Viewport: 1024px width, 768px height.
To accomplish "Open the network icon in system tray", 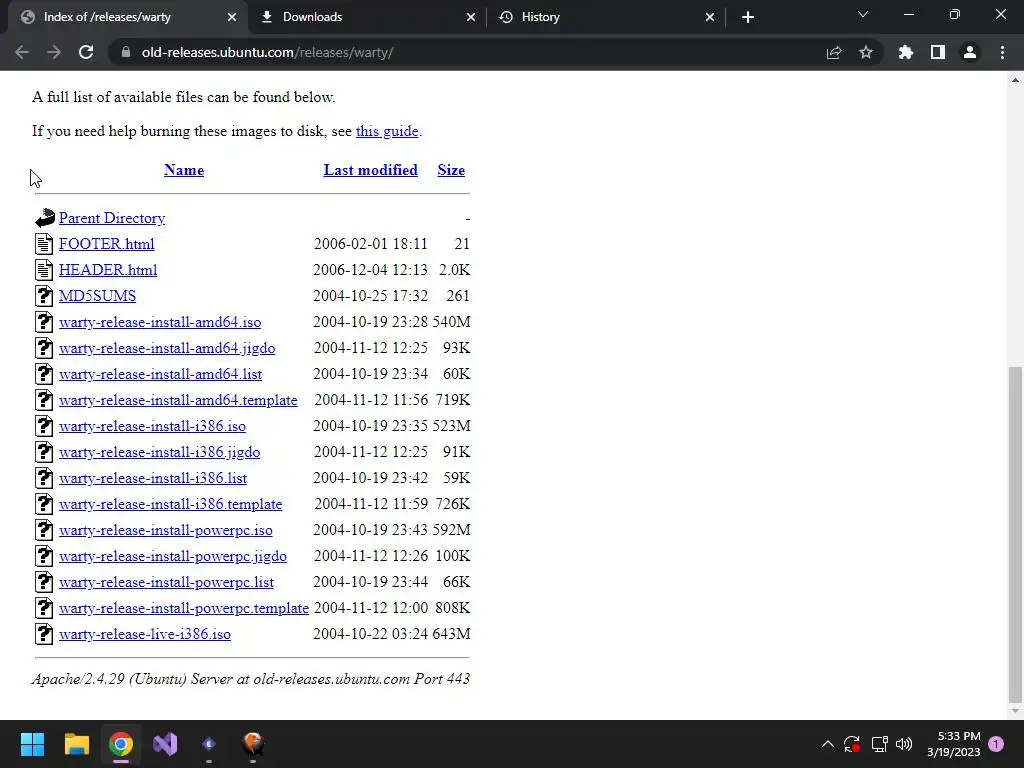I will click(x=879, y=744).
